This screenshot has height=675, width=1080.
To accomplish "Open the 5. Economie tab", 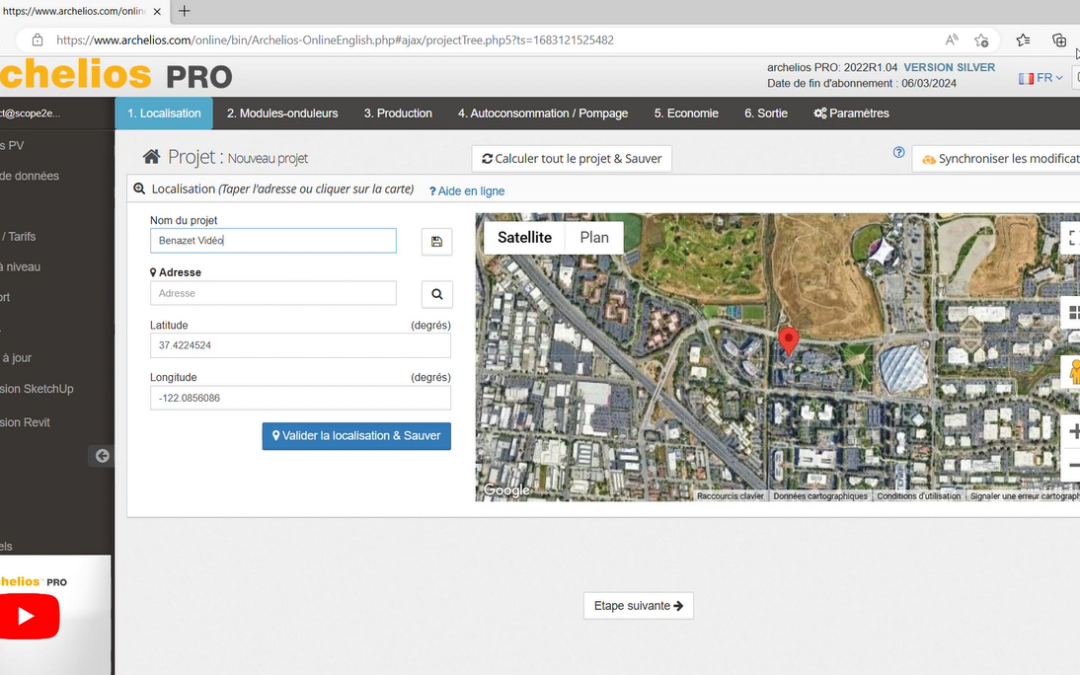I will pyautogui.click(x=686, y=113).
